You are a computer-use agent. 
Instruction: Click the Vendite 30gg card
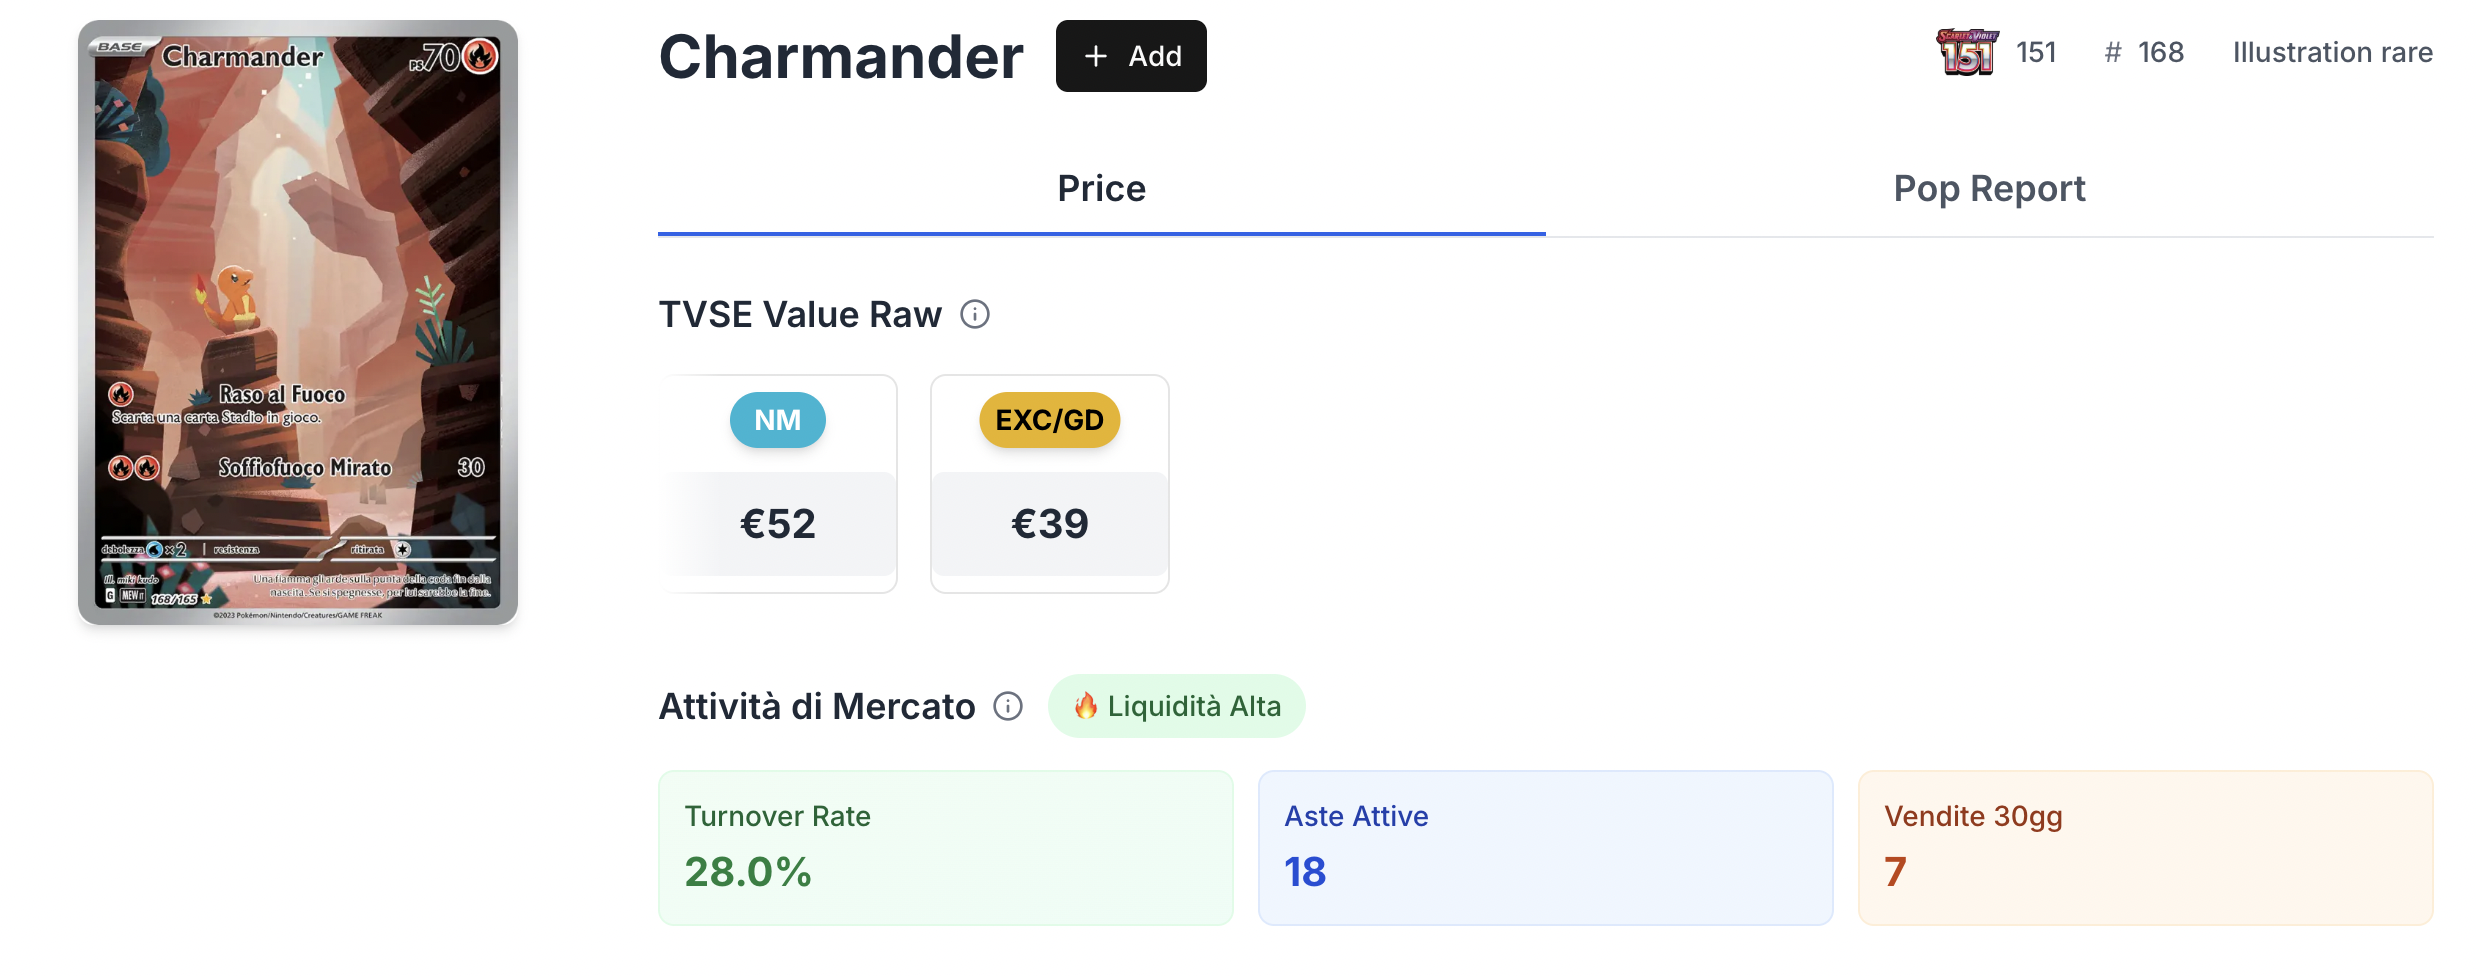[x=2145, y=848]
